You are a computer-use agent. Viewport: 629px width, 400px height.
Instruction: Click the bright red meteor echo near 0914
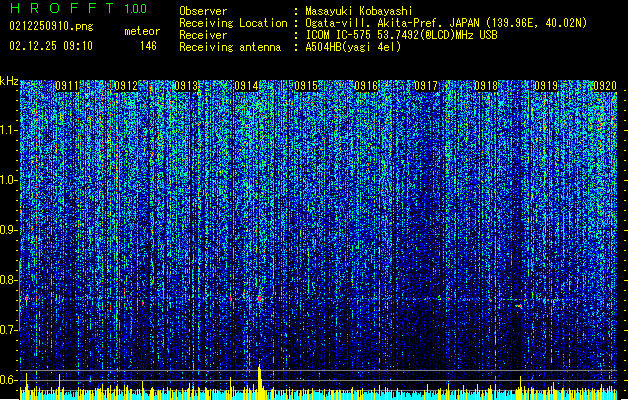(260, 298)
